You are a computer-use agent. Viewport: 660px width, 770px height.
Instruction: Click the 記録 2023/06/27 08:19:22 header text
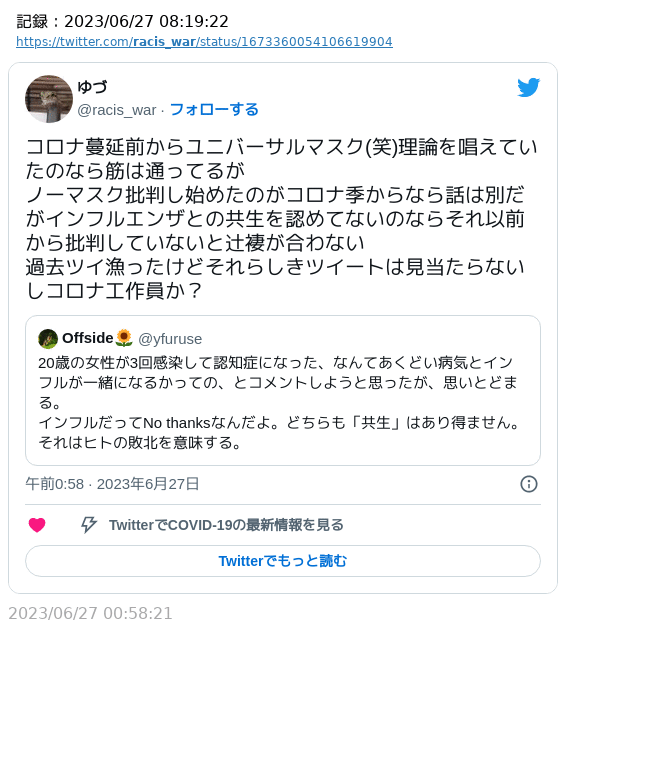[122, 22]
